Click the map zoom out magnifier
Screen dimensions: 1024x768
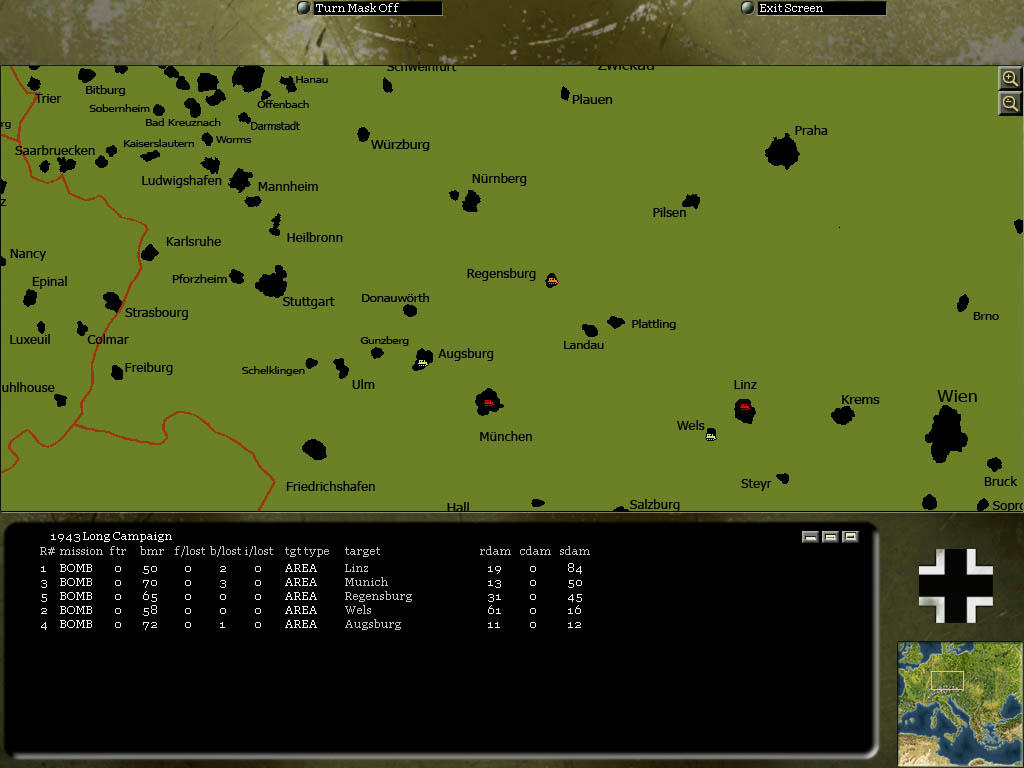[1010, 103]
